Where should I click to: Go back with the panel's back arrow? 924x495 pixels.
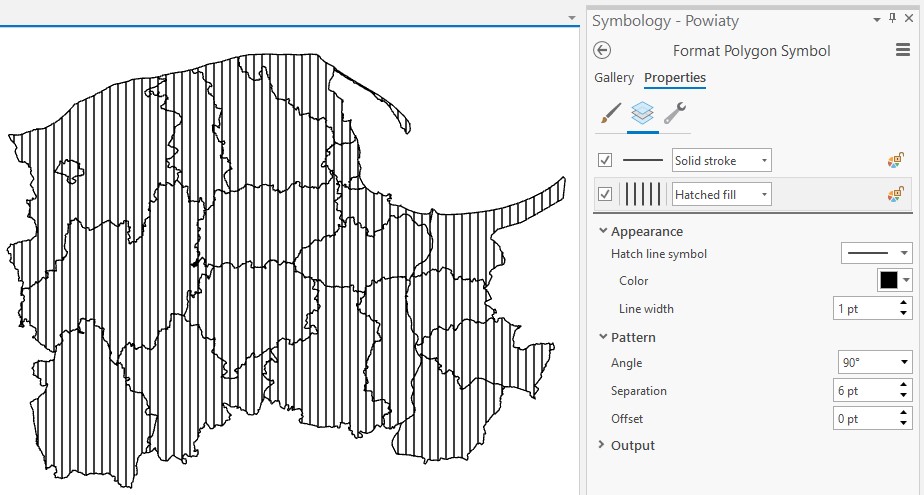[602, 51]
